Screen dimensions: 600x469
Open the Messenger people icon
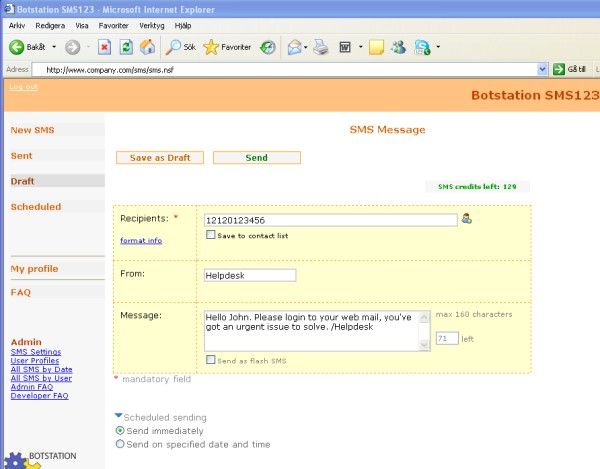tap(398, 47)
